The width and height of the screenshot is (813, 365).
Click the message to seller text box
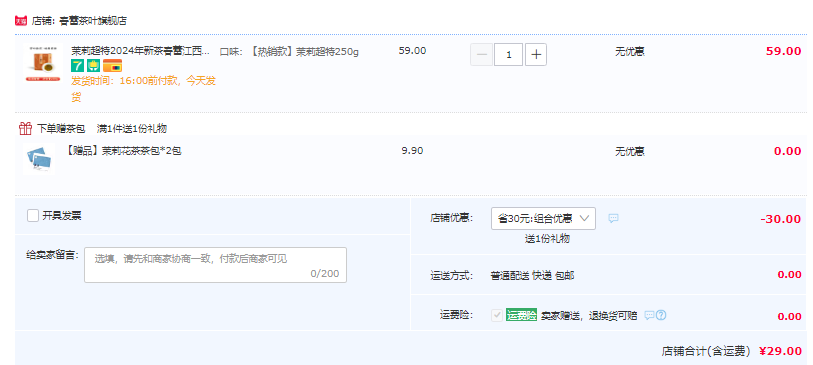215,265
